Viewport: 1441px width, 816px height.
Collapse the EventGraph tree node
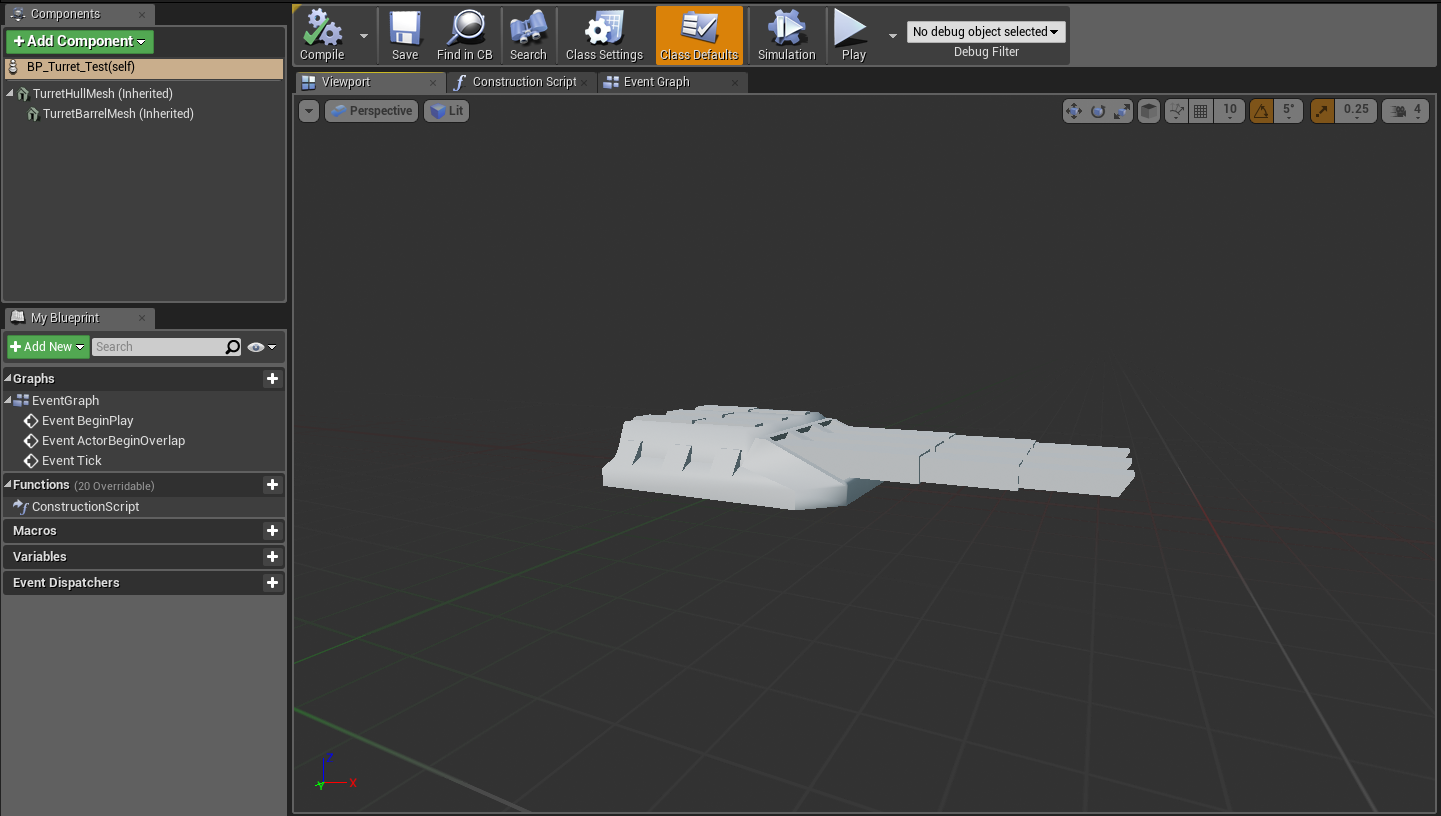(9, 400)
